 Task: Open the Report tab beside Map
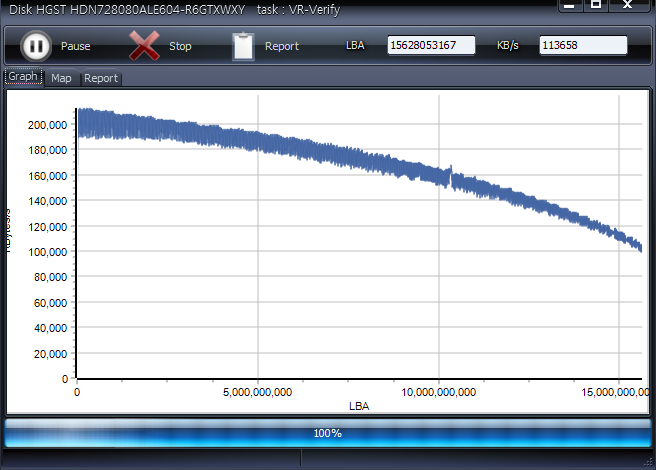coord(100,78)
